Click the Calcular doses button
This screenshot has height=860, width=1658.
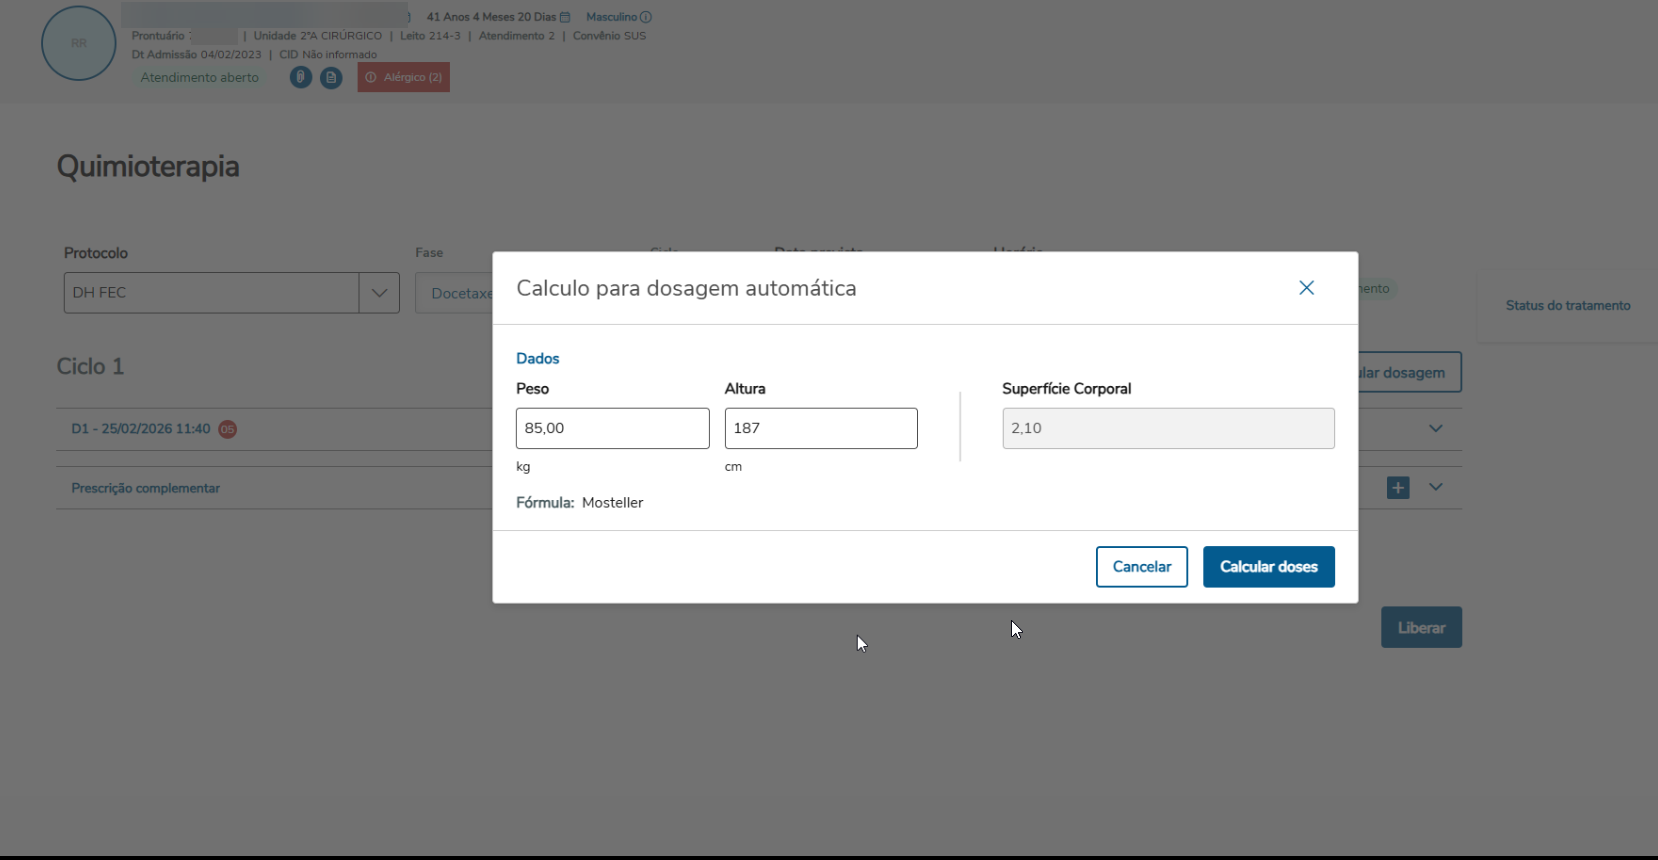coord(1268,567)
